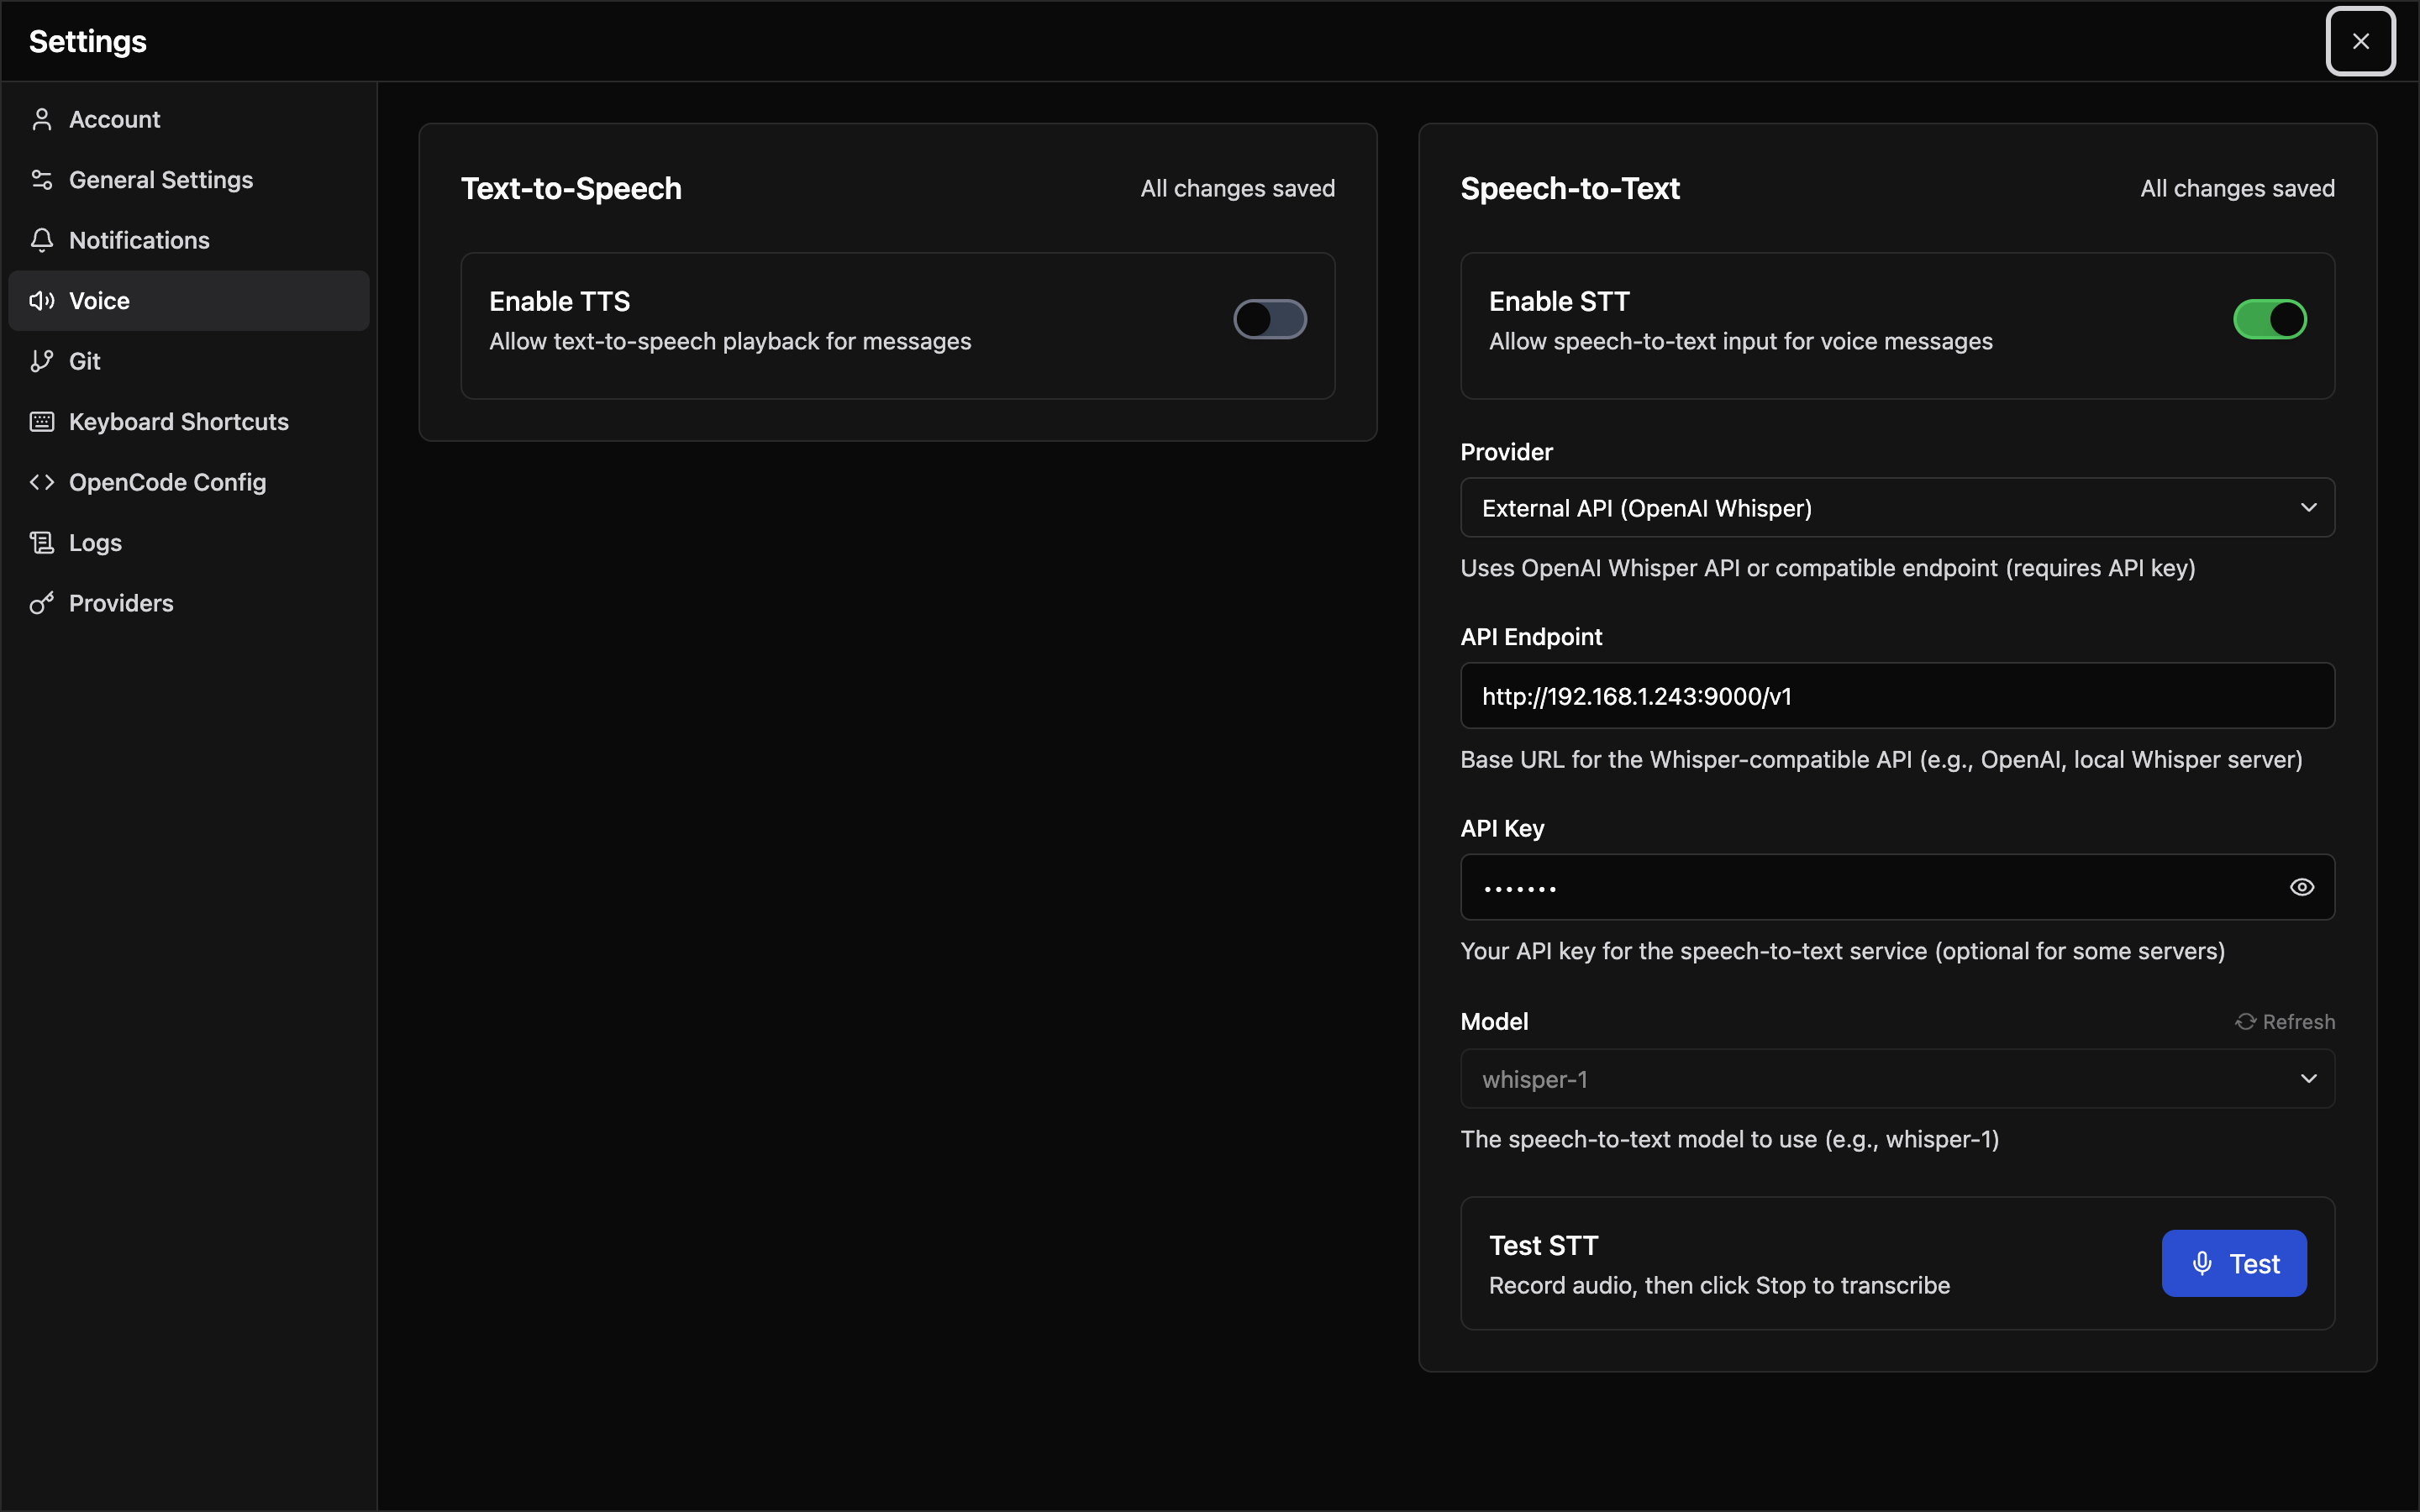The width and height of the screenshot is (2420, 1512).
Task: Click the Notifications bell icon
Action: pyautogui.click(x=42, y=240)
